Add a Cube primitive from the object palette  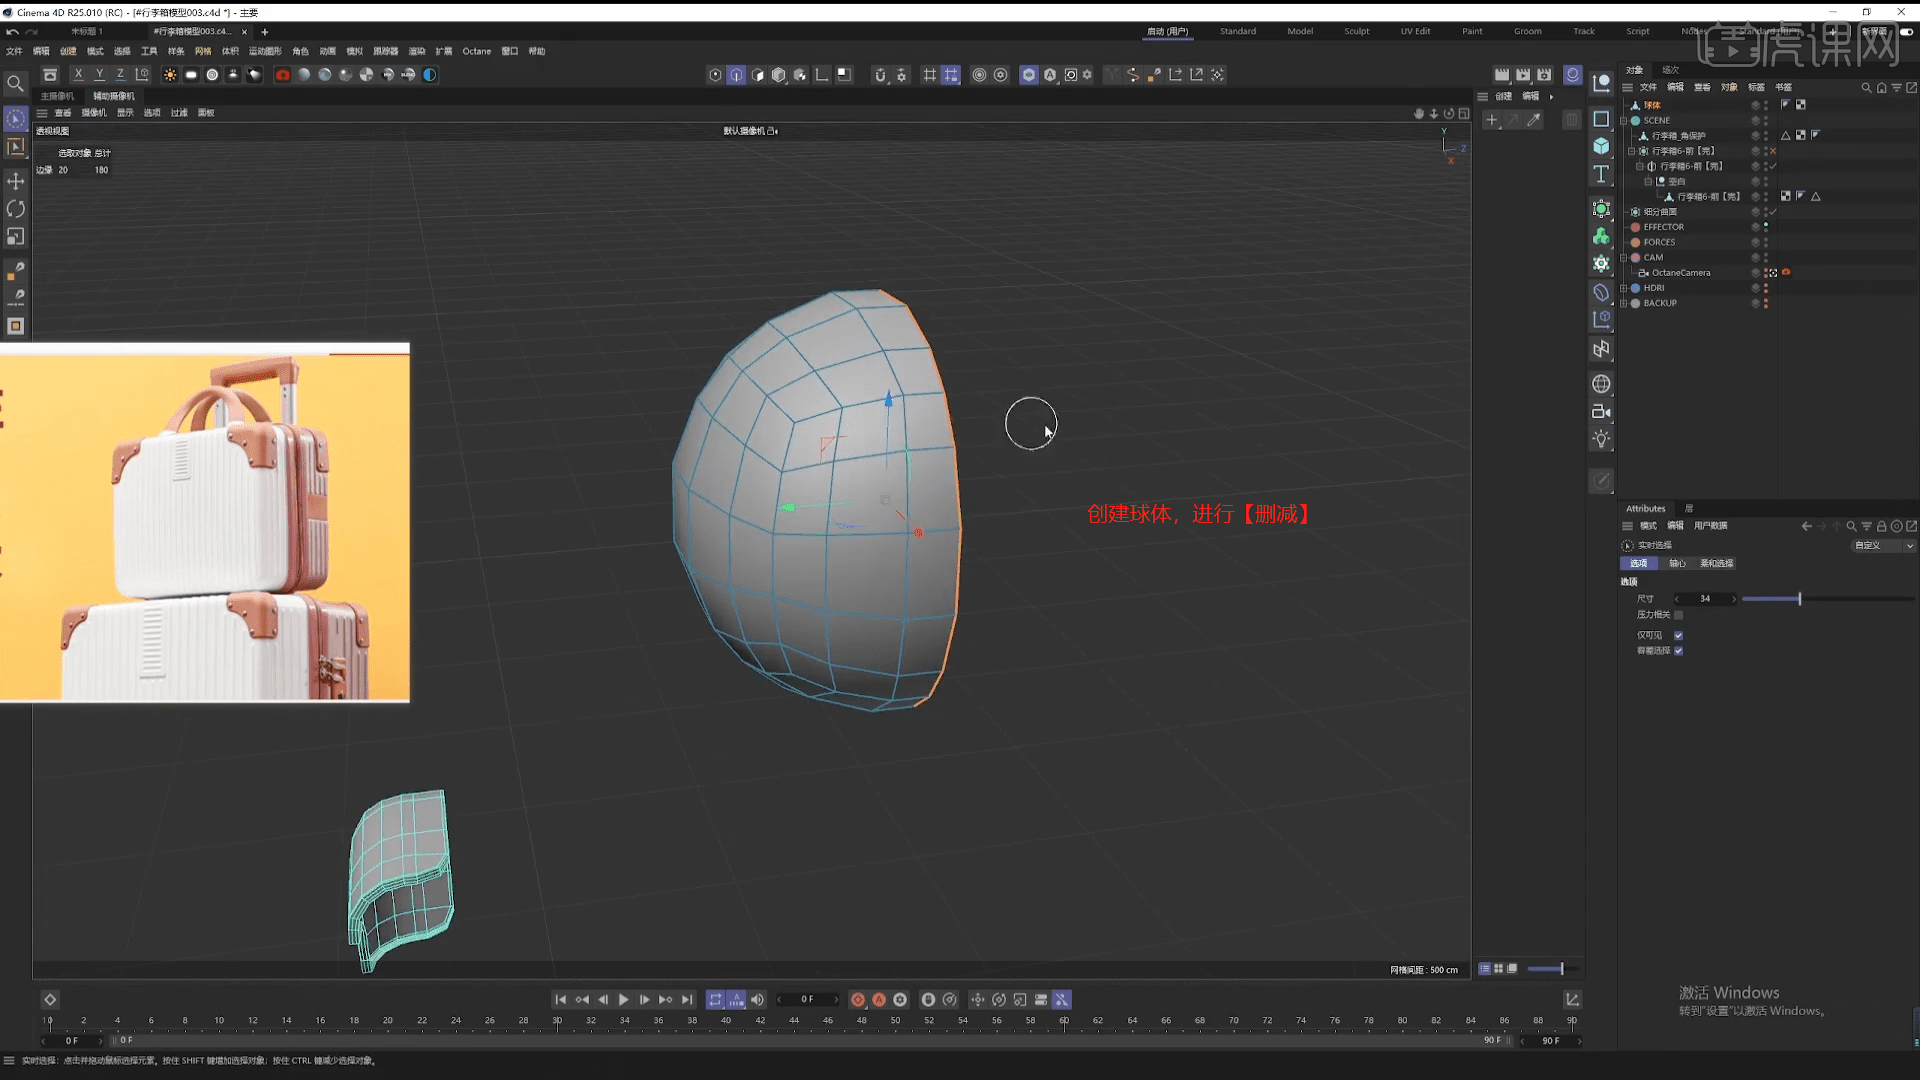(1601, 146)
